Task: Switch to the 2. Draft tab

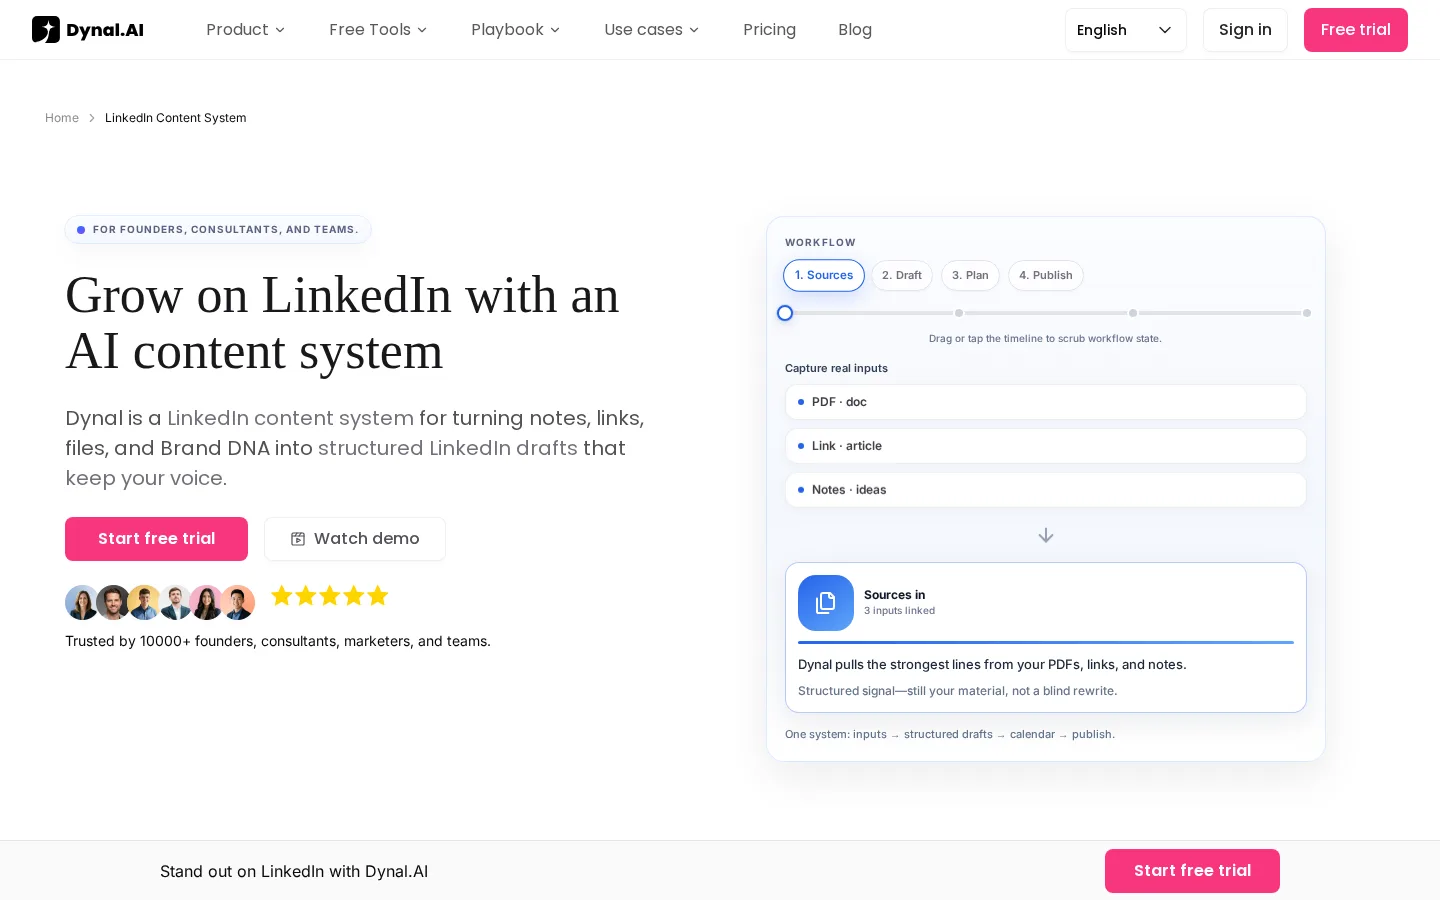Action: (902, 276)
